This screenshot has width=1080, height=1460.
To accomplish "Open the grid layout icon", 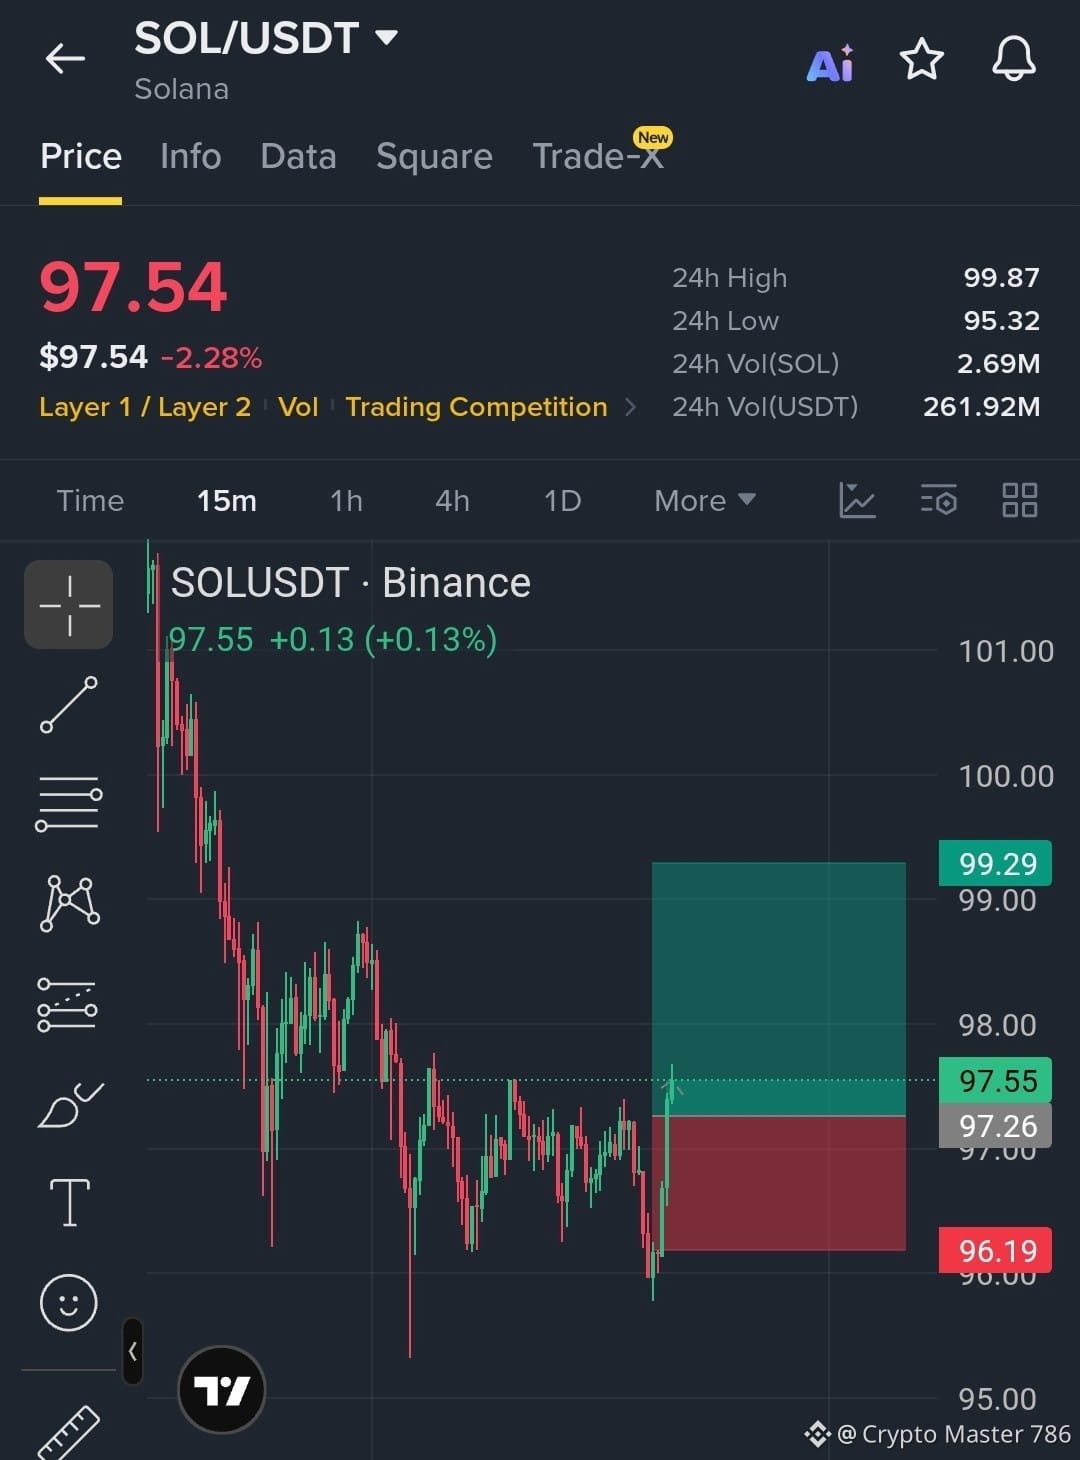I will [x=1020, y=500].
